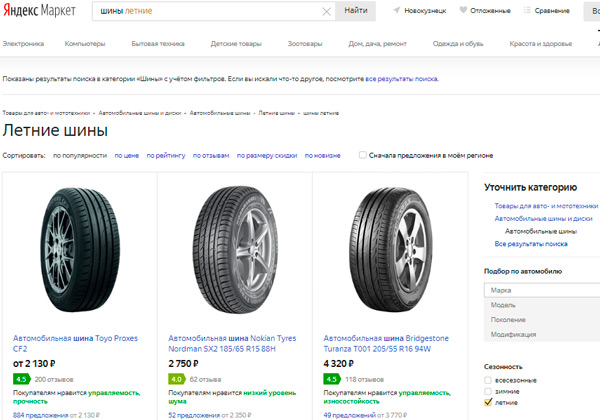
Task: Open the Электроника category tab
Action: (x=23, y=44)
